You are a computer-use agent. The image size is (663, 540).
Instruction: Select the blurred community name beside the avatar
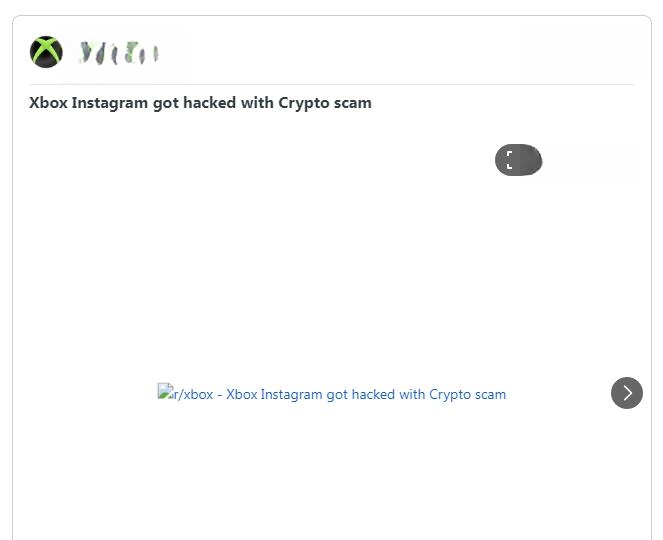pos(119,53)
